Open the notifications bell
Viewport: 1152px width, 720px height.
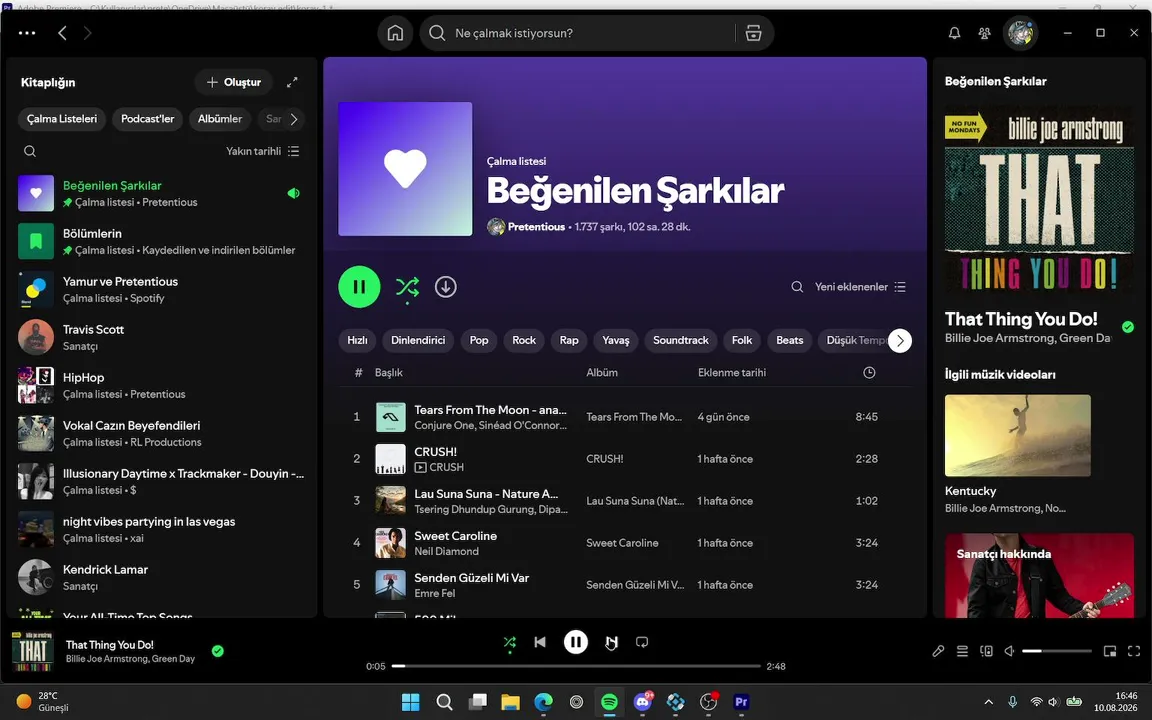tap(954, 33)
